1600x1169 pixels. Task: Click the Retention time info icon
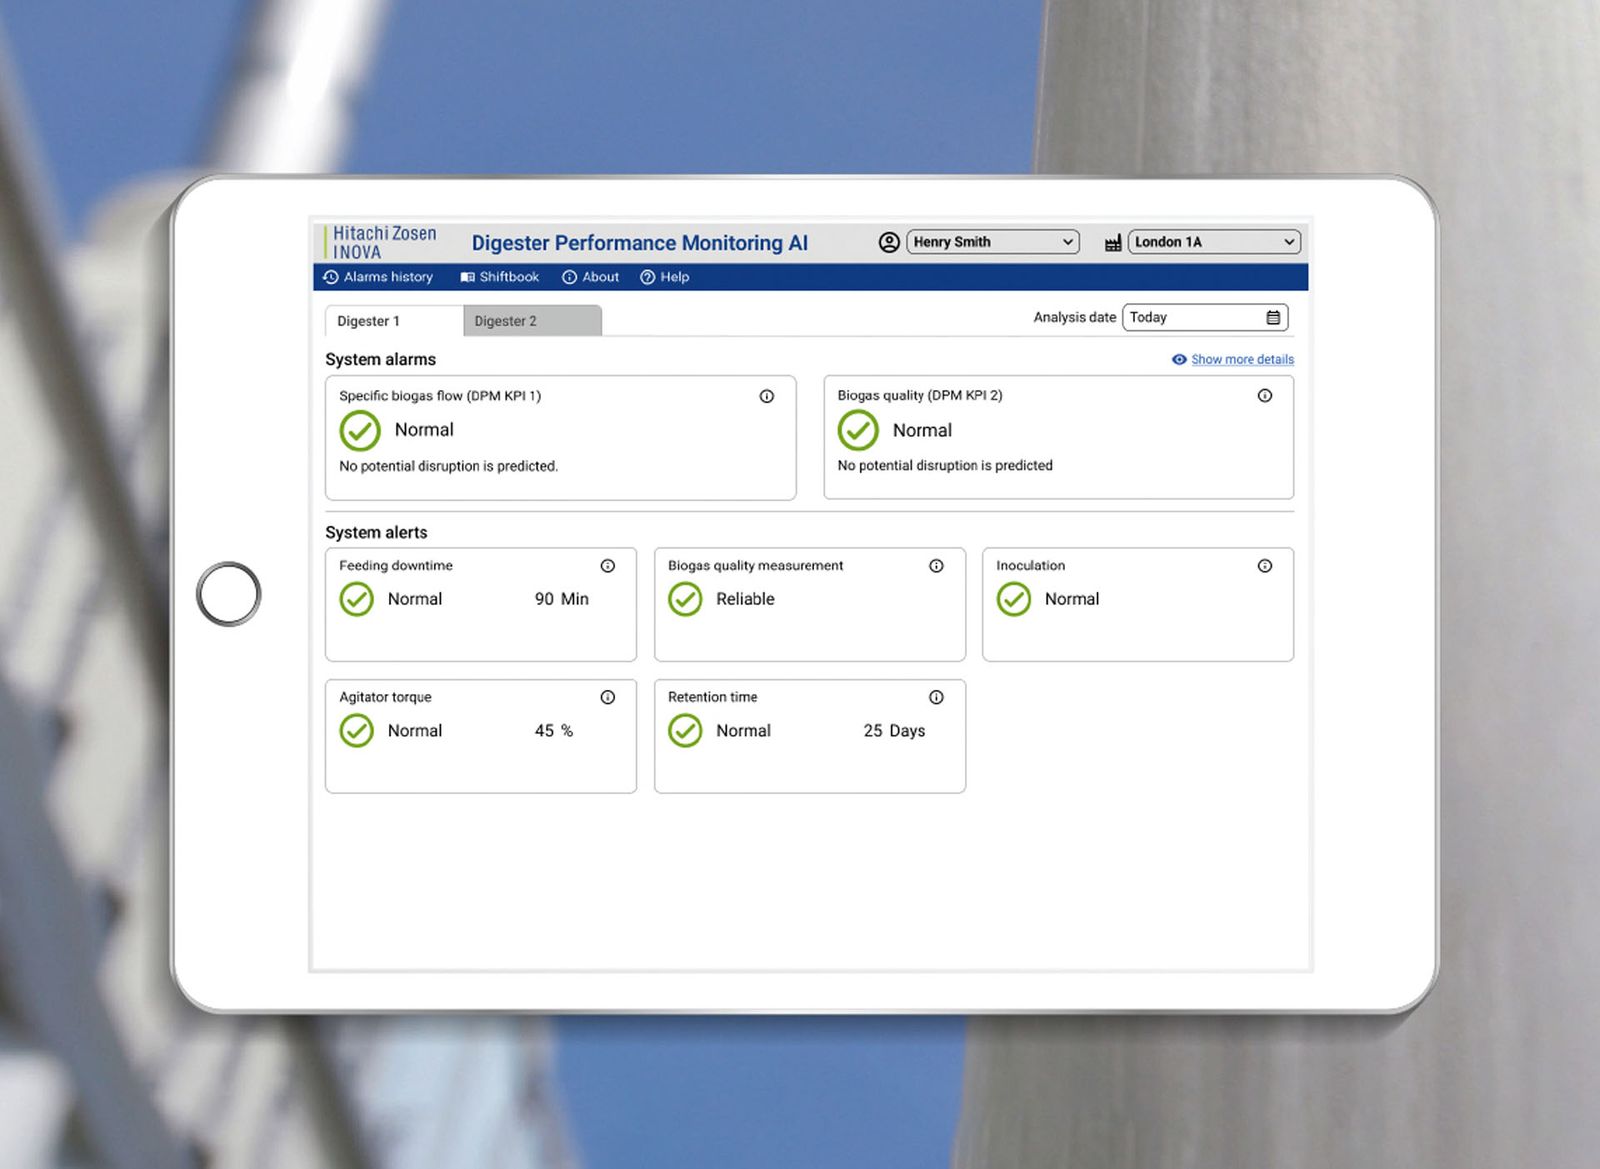click(x=936, y=697)
